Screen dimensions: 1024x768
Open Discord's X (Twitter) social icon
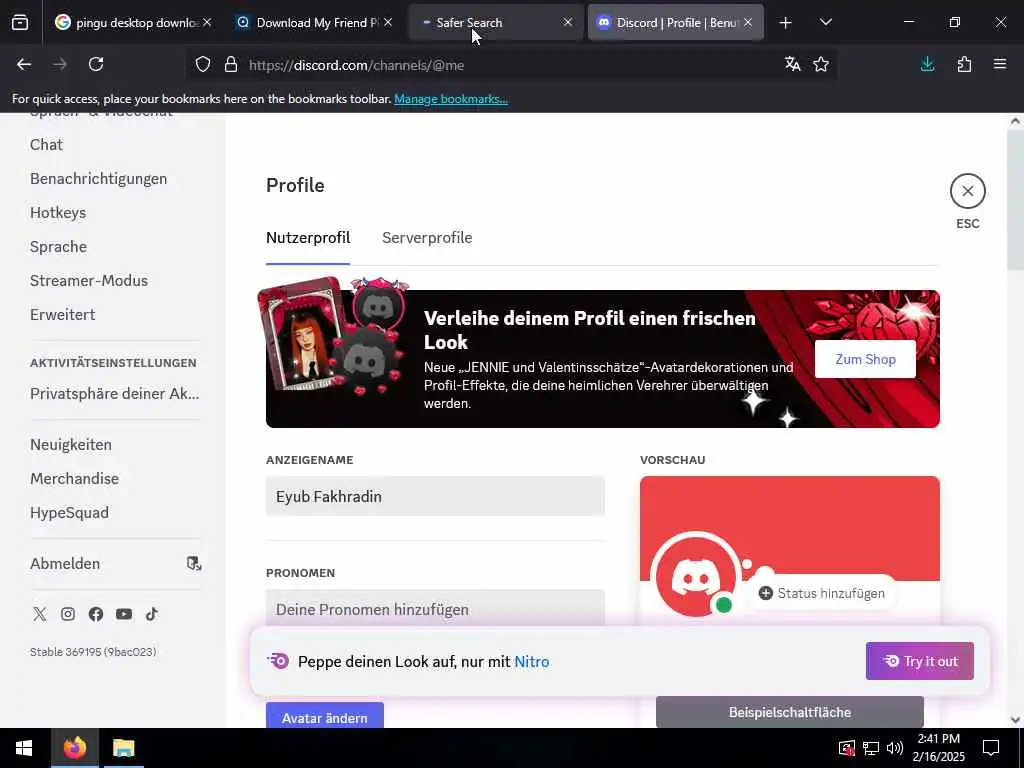click(x=40, y=614)
